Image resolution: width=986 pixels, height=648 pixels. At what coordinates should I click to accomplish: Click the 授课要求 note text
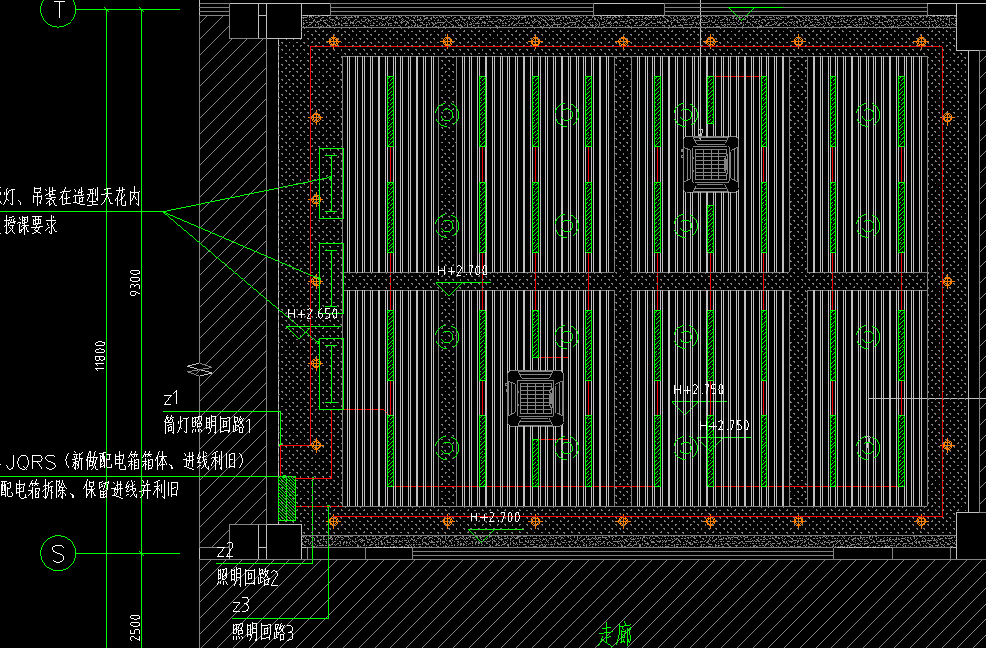point(30,225)
